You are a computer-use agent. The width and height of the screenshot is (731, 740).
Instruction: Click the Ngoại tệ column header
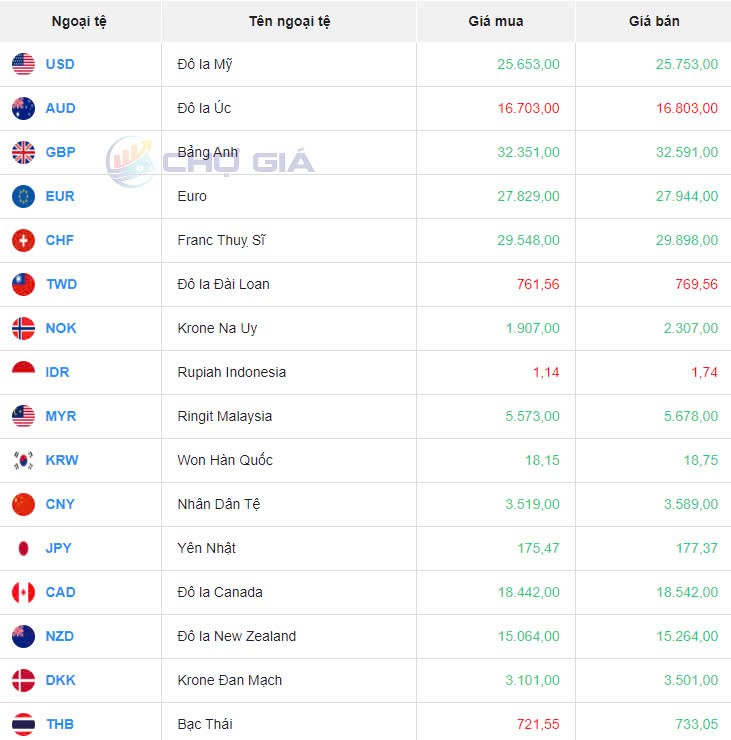pos(80,21)
